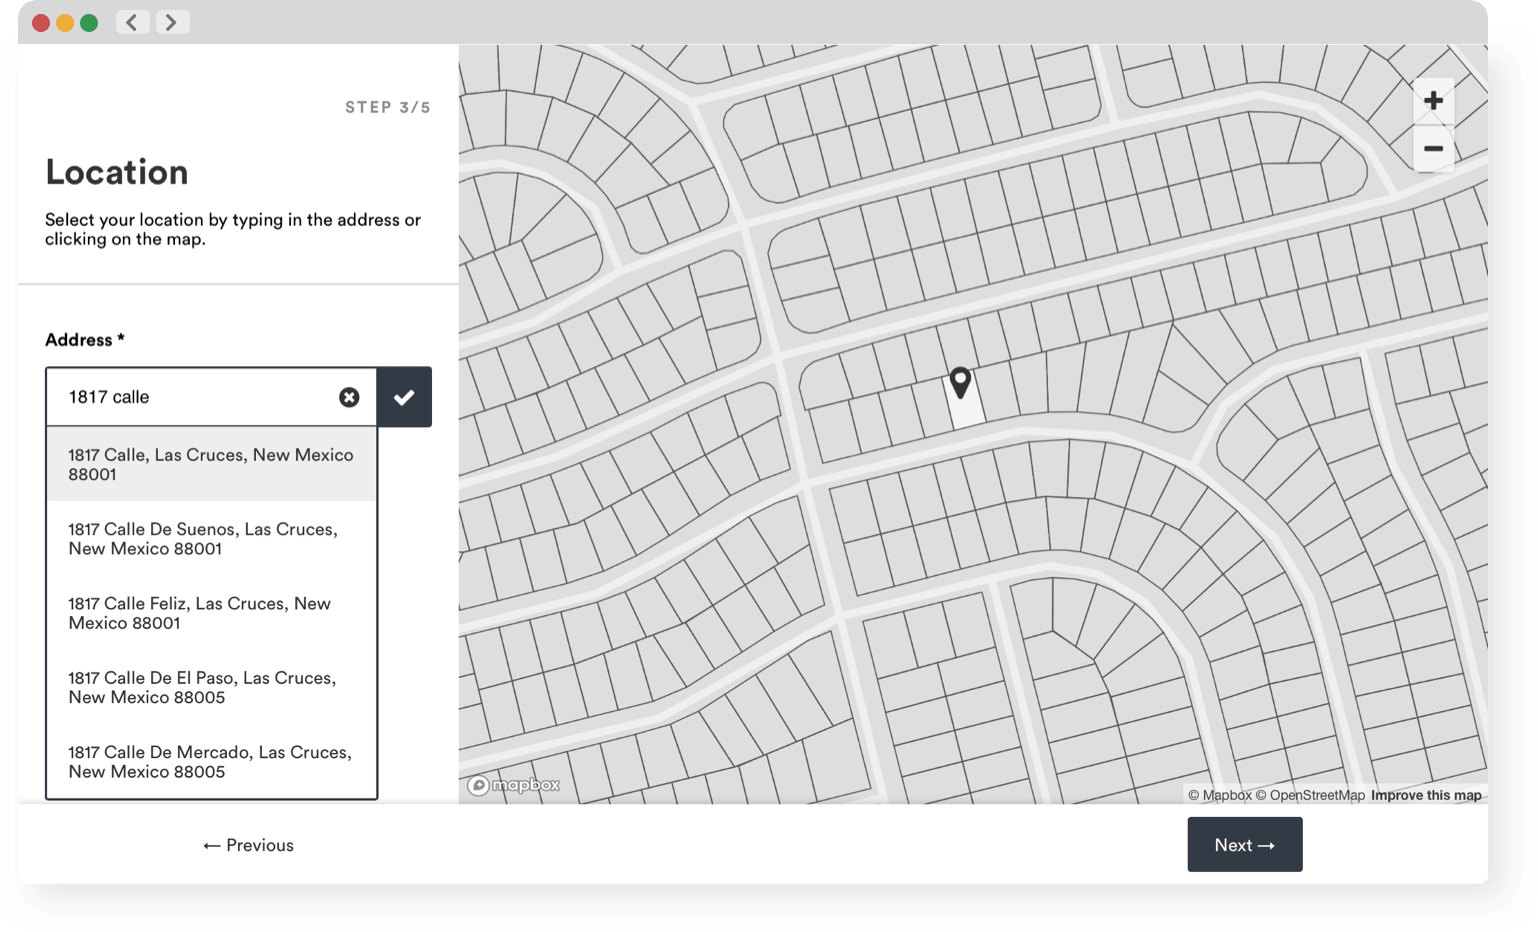Zoom out on the map
This screenshot has height=932, width=1538.
[1433, 148]
